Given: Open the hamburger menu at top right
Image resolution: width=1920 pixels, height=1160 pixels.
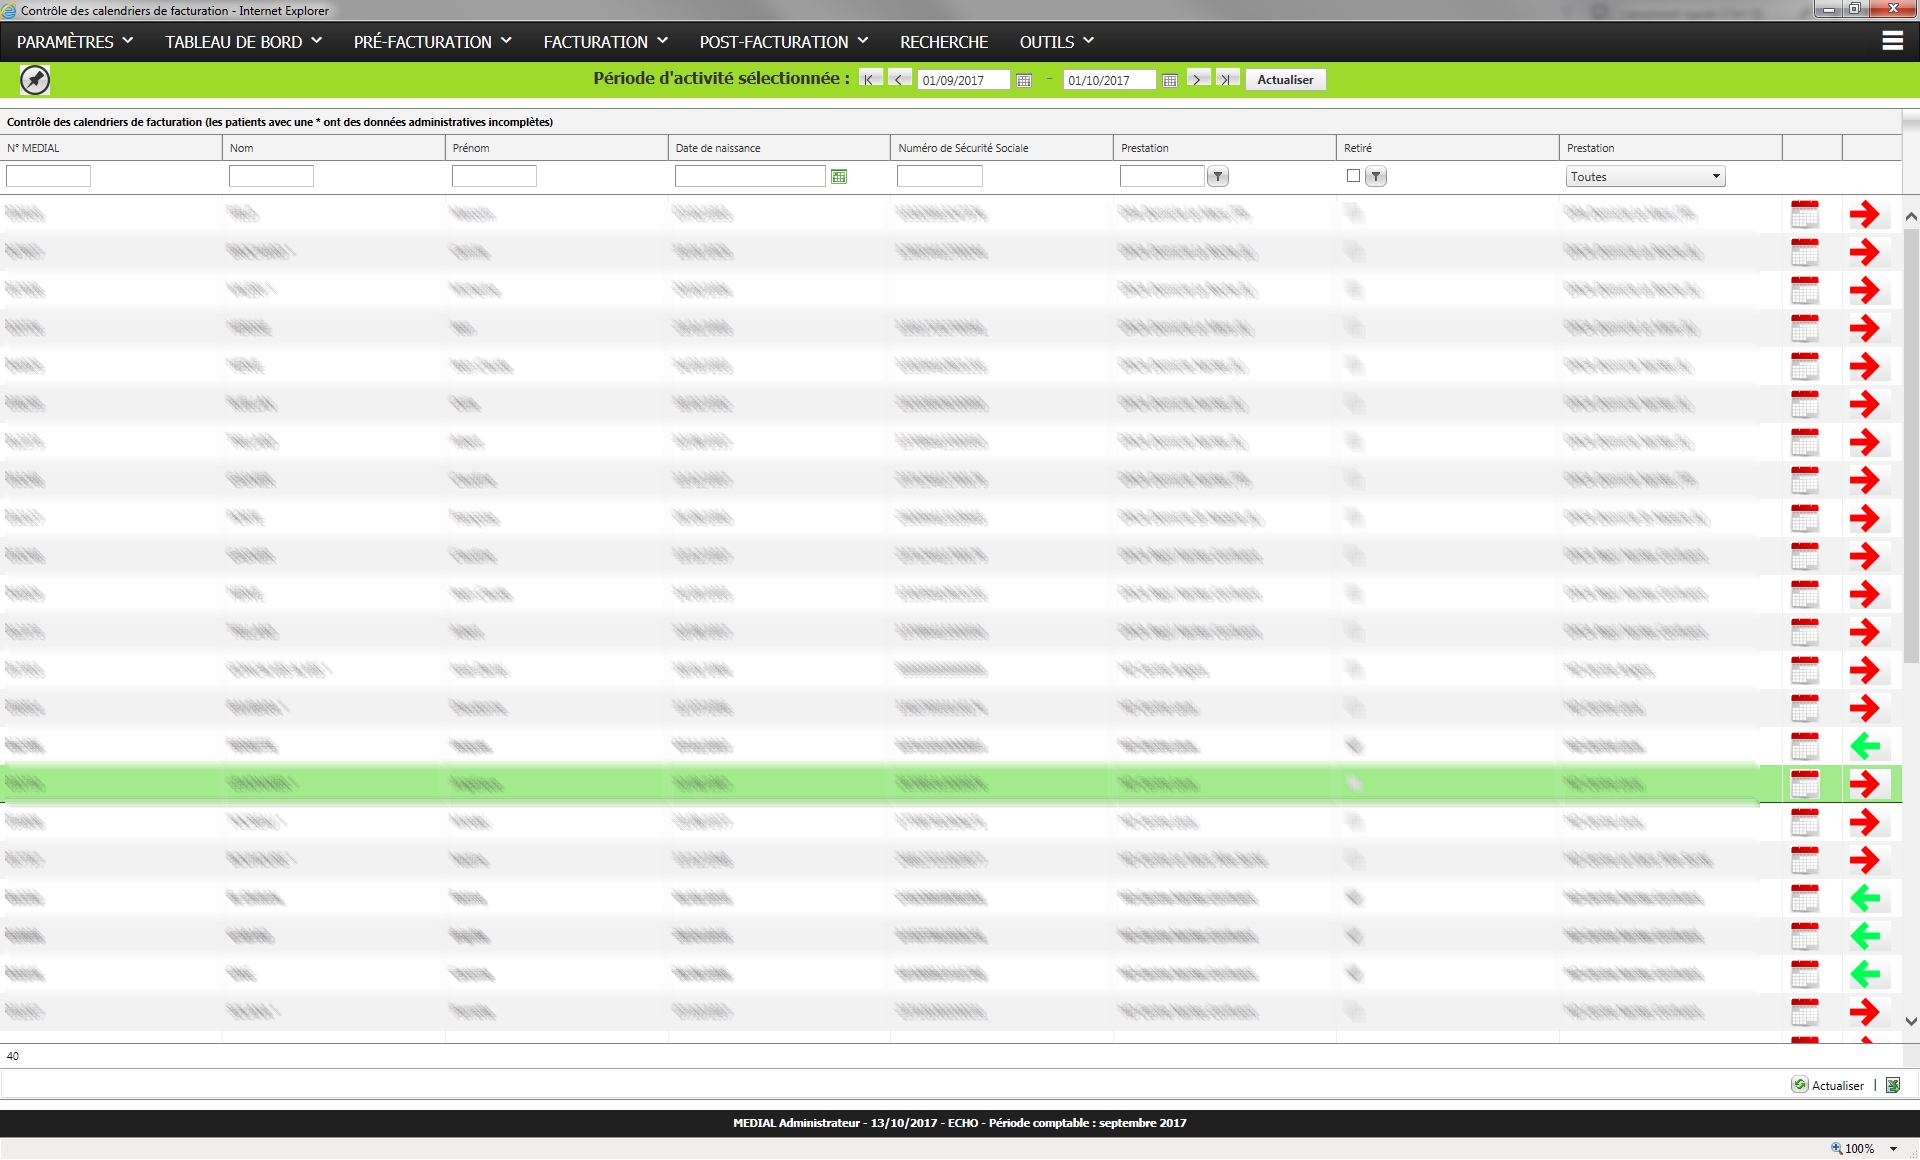Looking at the screenshot, I should click(1892, 41).
